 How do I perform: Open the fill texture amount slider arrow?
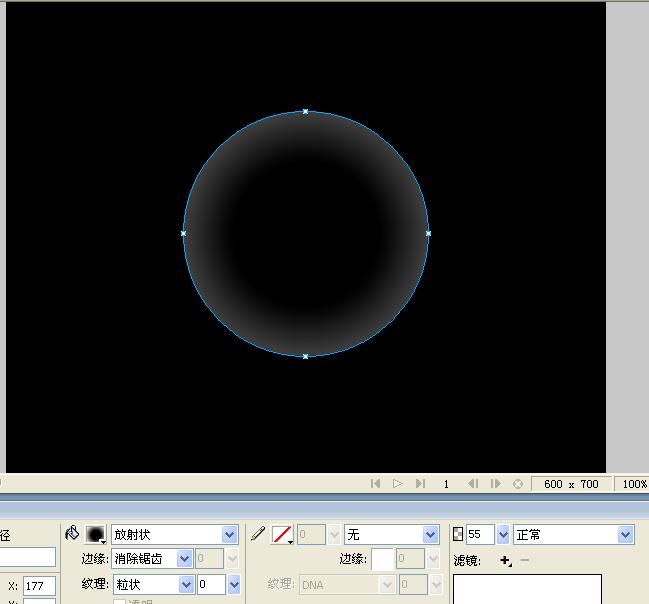tap(233, 585)
